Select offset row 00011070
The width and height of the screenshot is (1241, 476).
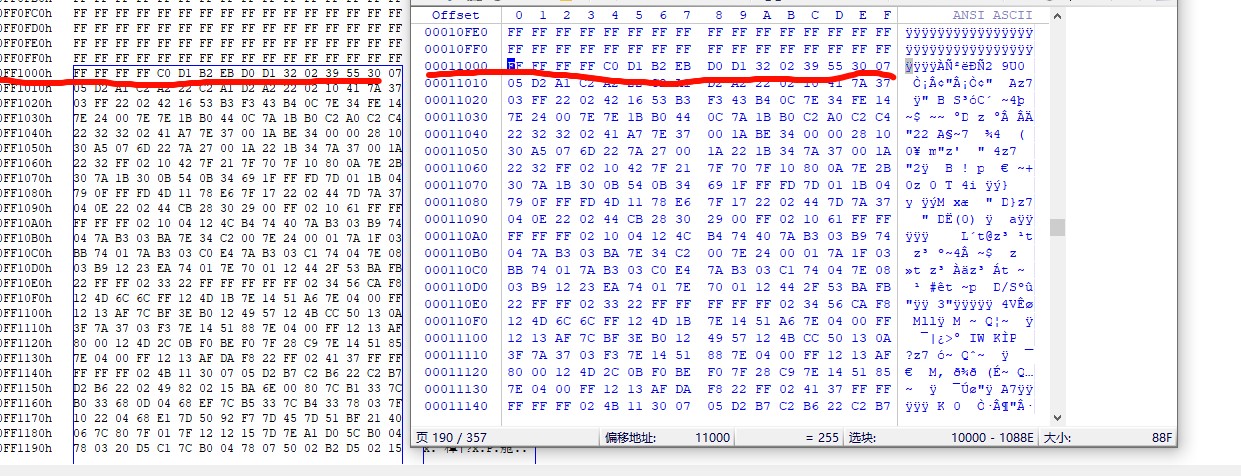456,185
